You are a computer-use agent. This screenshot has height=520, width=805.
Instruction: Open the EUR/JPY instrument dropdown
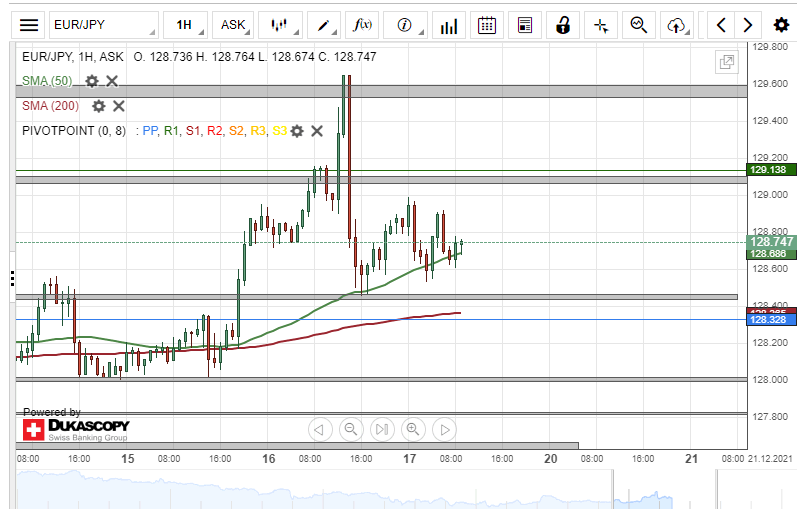tap(103, 25)
